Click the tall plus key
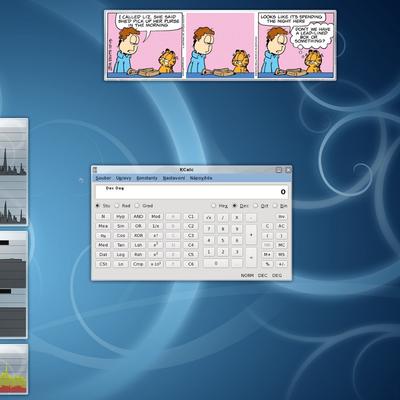 click(x=251, y=235)
